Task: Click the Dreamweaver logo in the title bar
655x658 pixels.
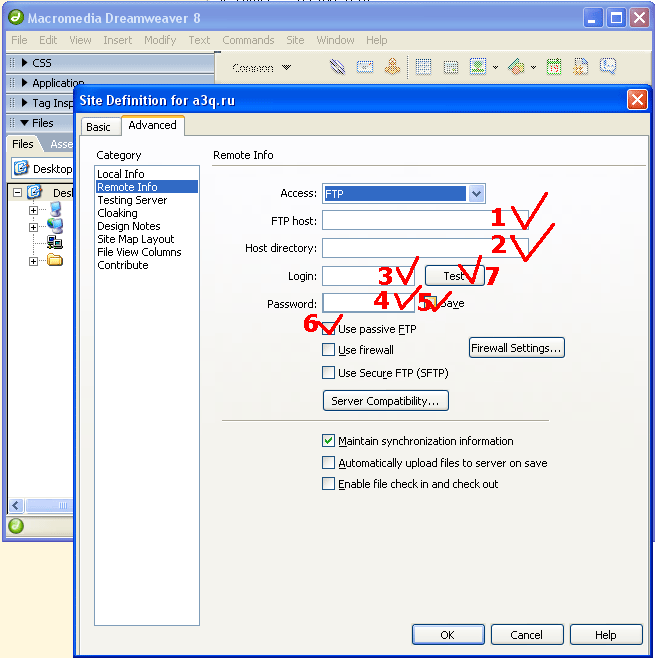Action: [16, 17]
